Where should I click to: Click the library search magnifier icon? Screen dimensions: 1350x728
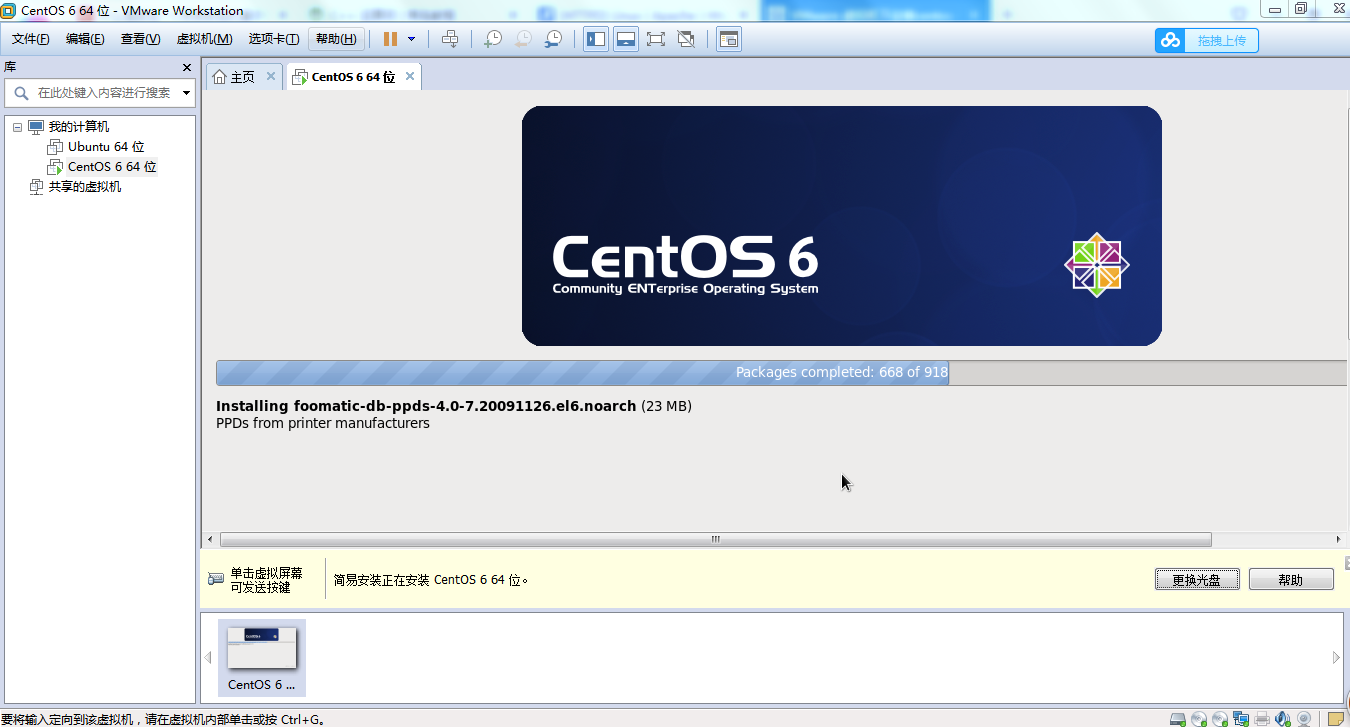click(21, 93)
